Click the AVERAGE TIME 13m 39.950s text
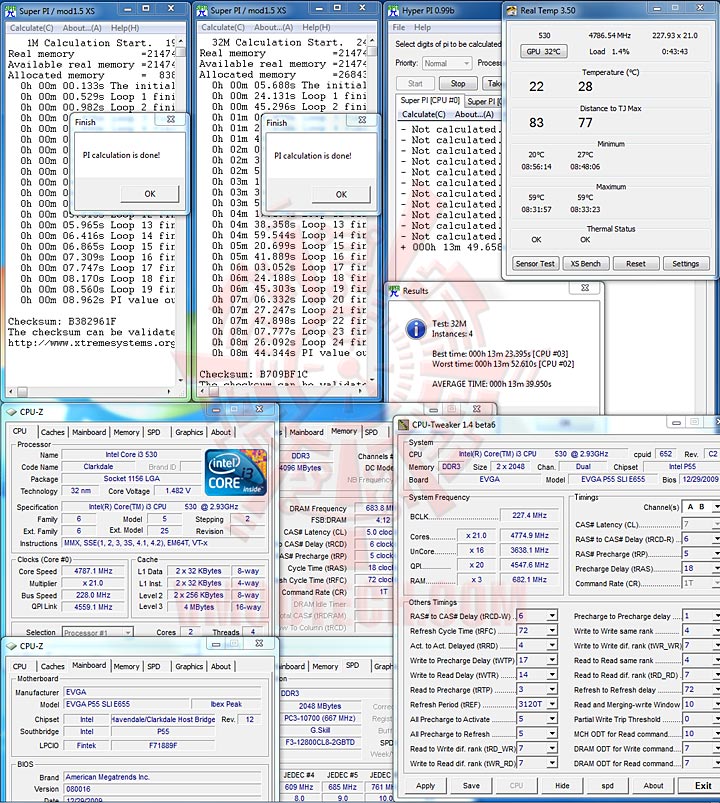This screenshot has width=720, height=803. click(491, 384)
